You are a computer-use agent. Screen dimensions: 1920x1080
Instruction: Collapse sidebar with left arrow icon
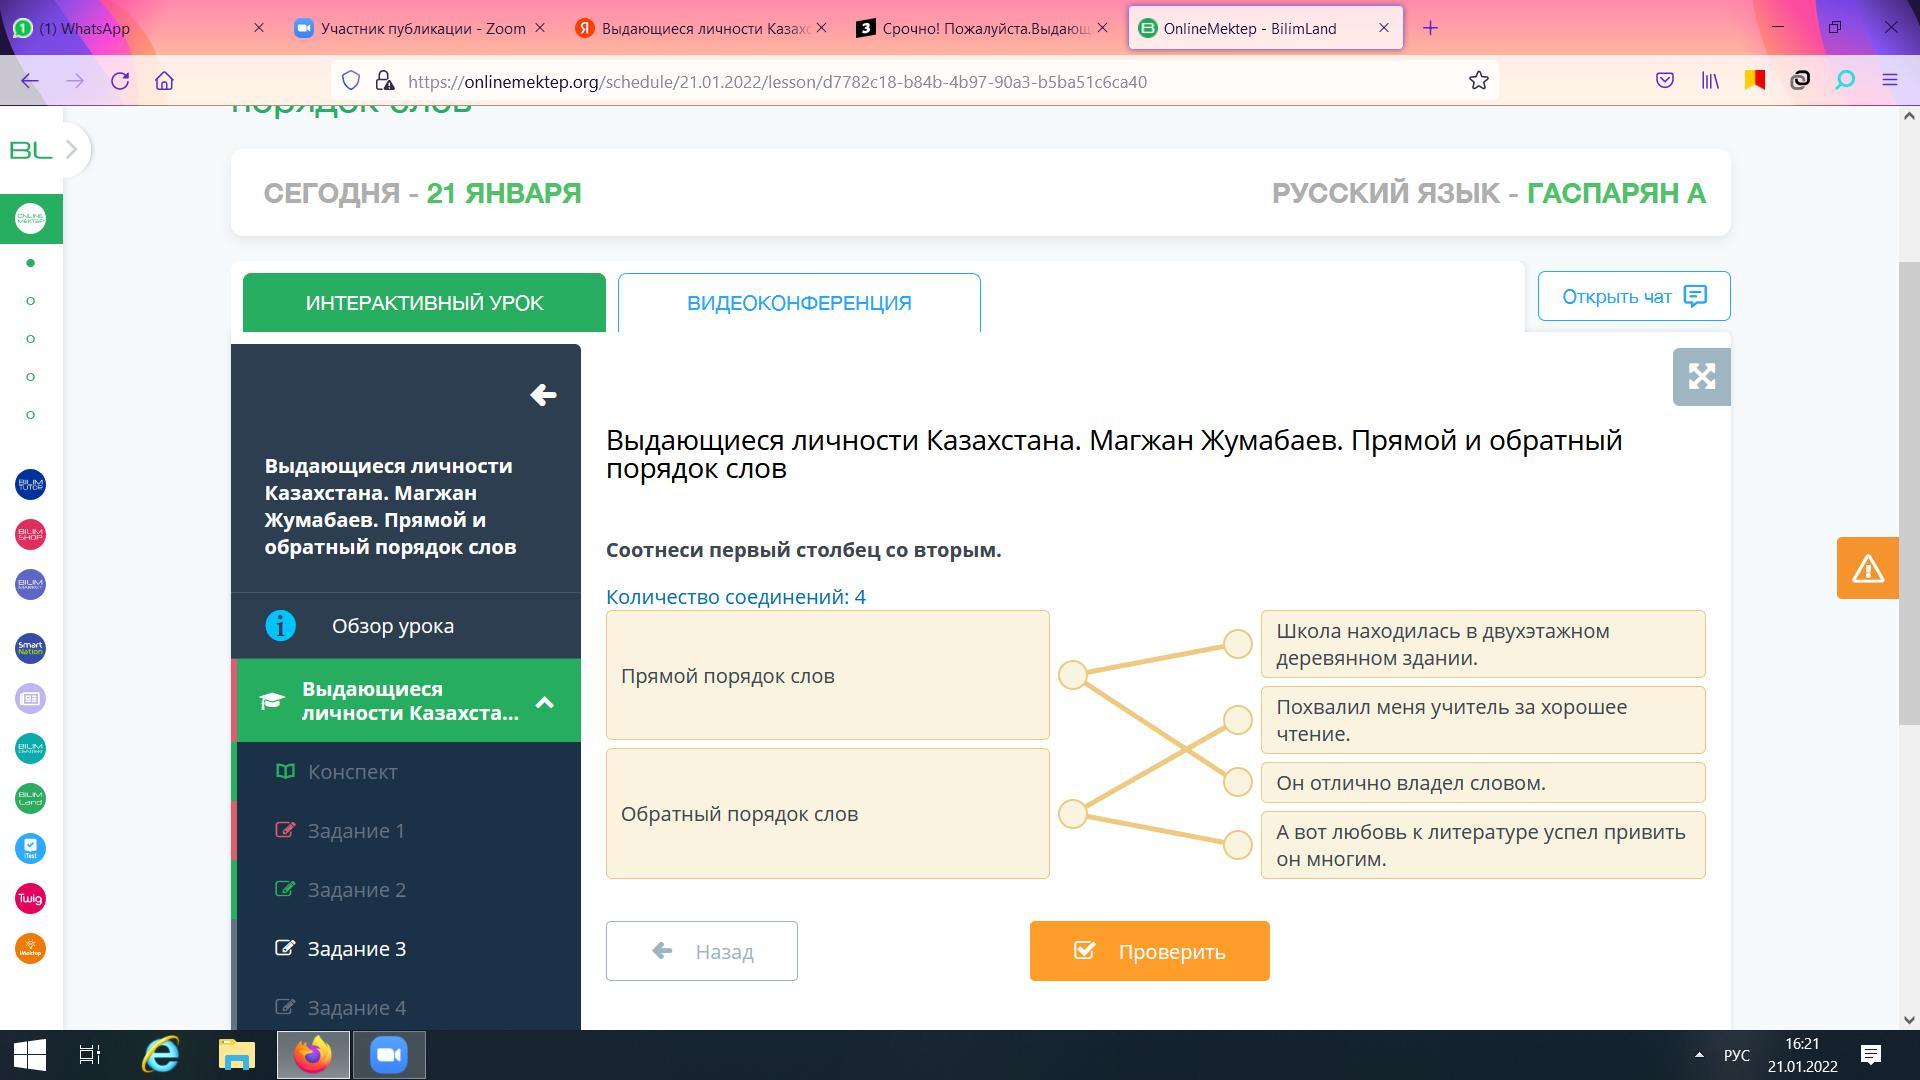[x=543, y=395]
